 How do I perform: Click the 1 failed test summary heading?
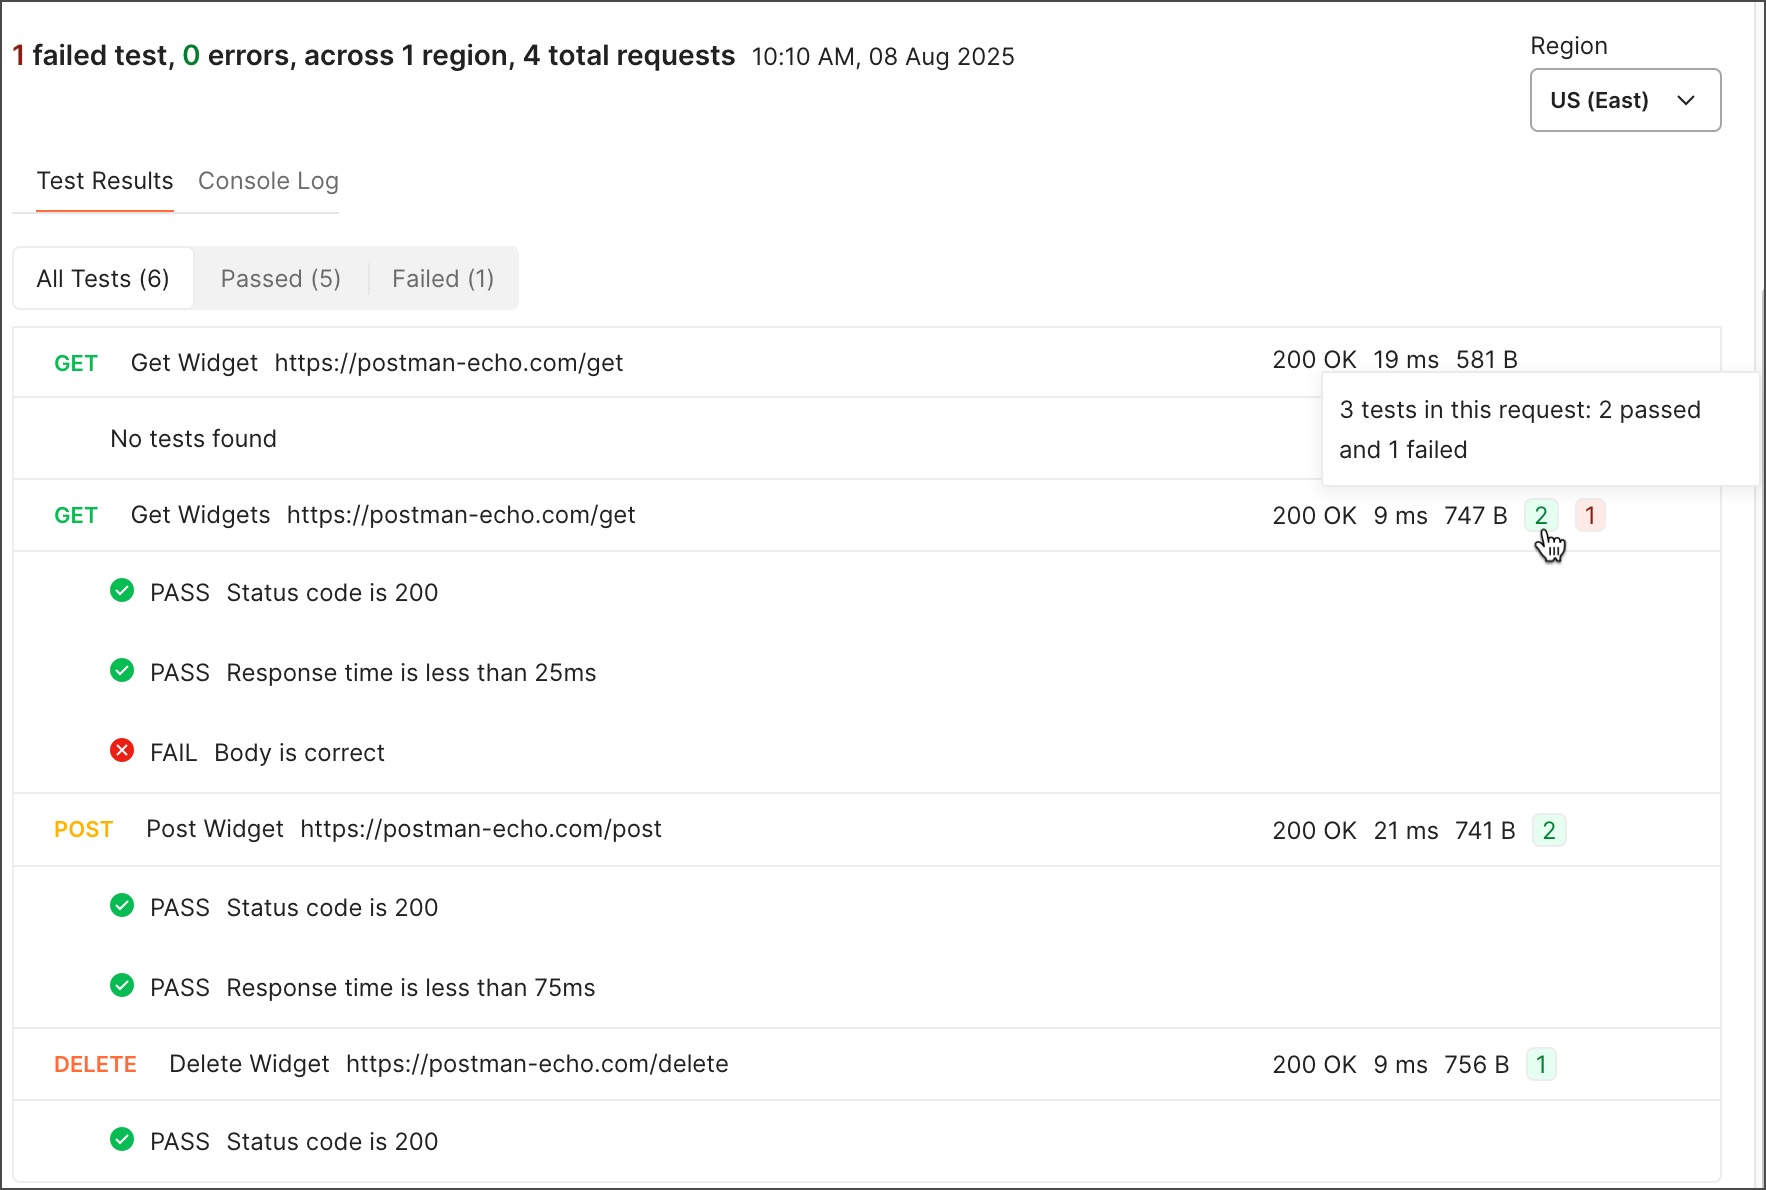point(374,55)
